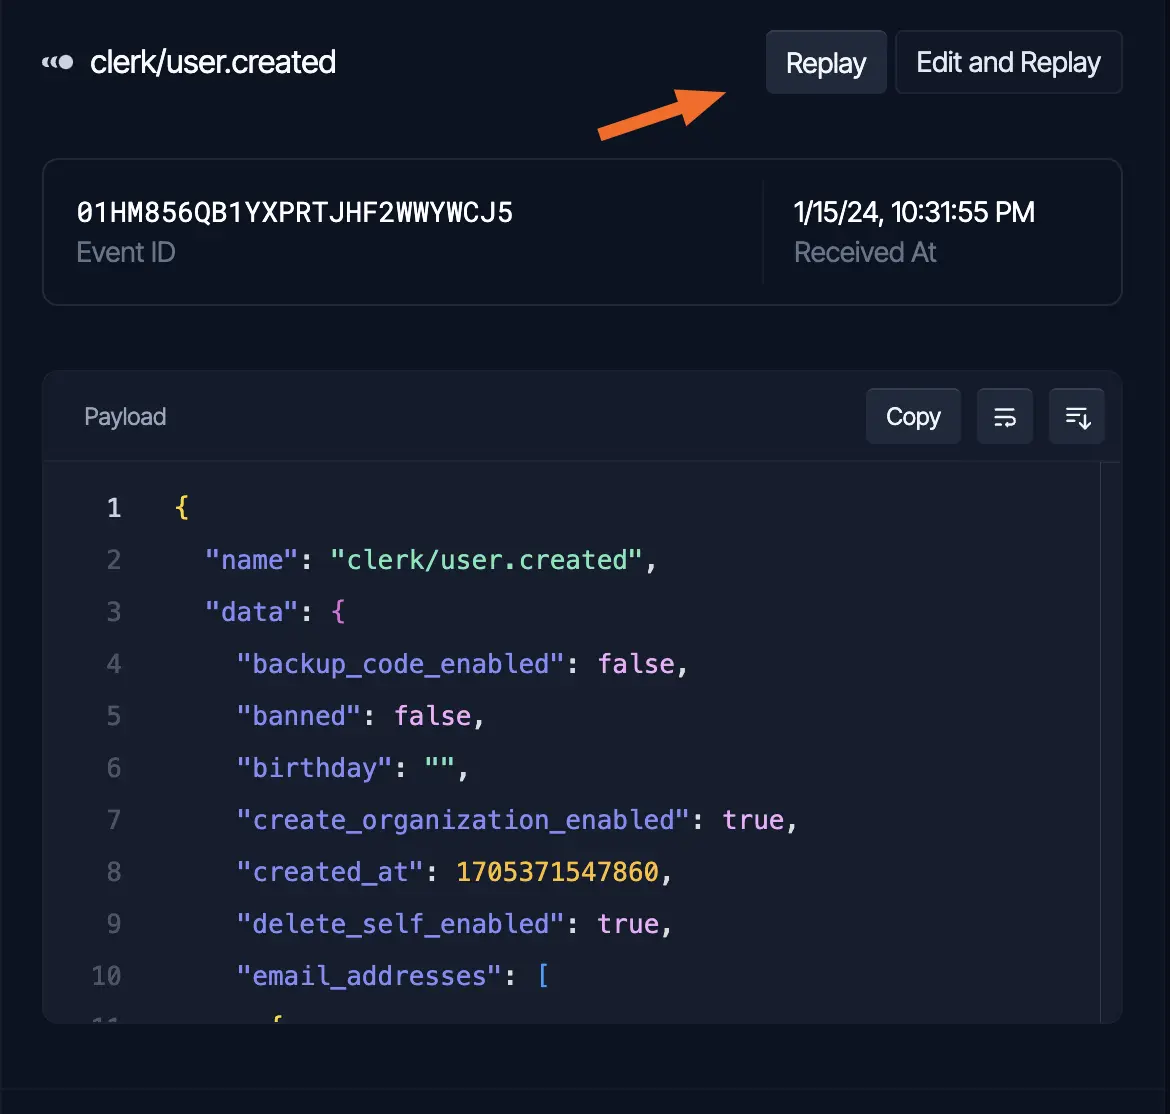
Task: Click the event signal icon beside clerk/user.created
Action: point(58,62)
